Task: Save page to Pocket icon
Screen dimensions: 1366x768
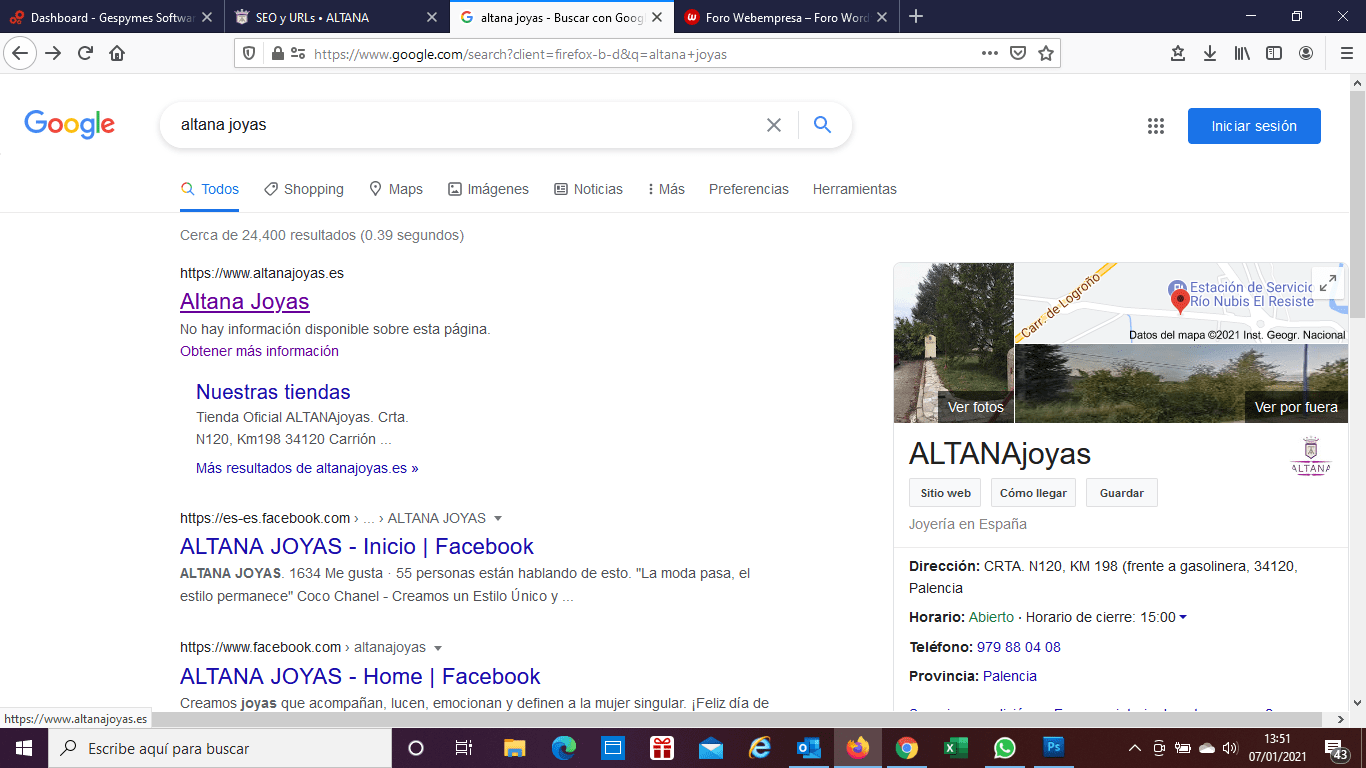Action: (1018, 54)
